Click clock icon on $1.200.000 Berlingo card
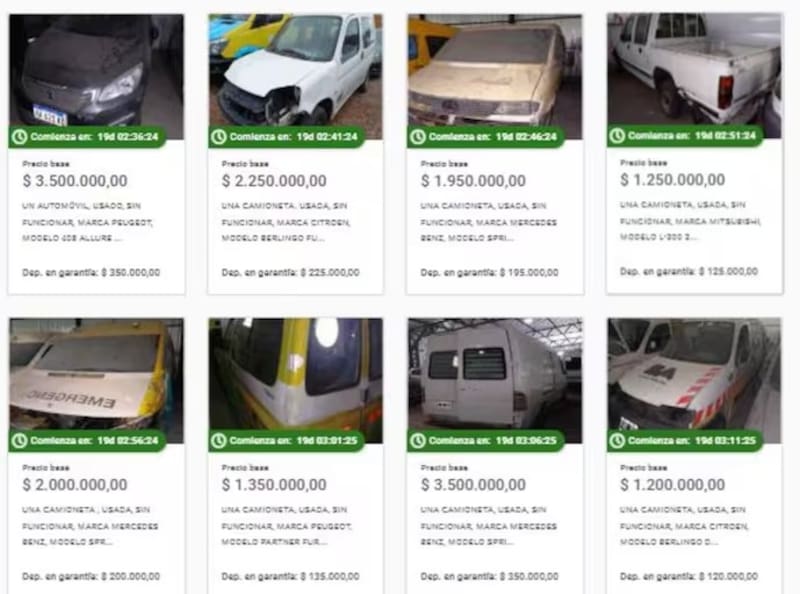The width and height of the screenshot is (800, 594). pyautogui.click(x=617, y=440)
